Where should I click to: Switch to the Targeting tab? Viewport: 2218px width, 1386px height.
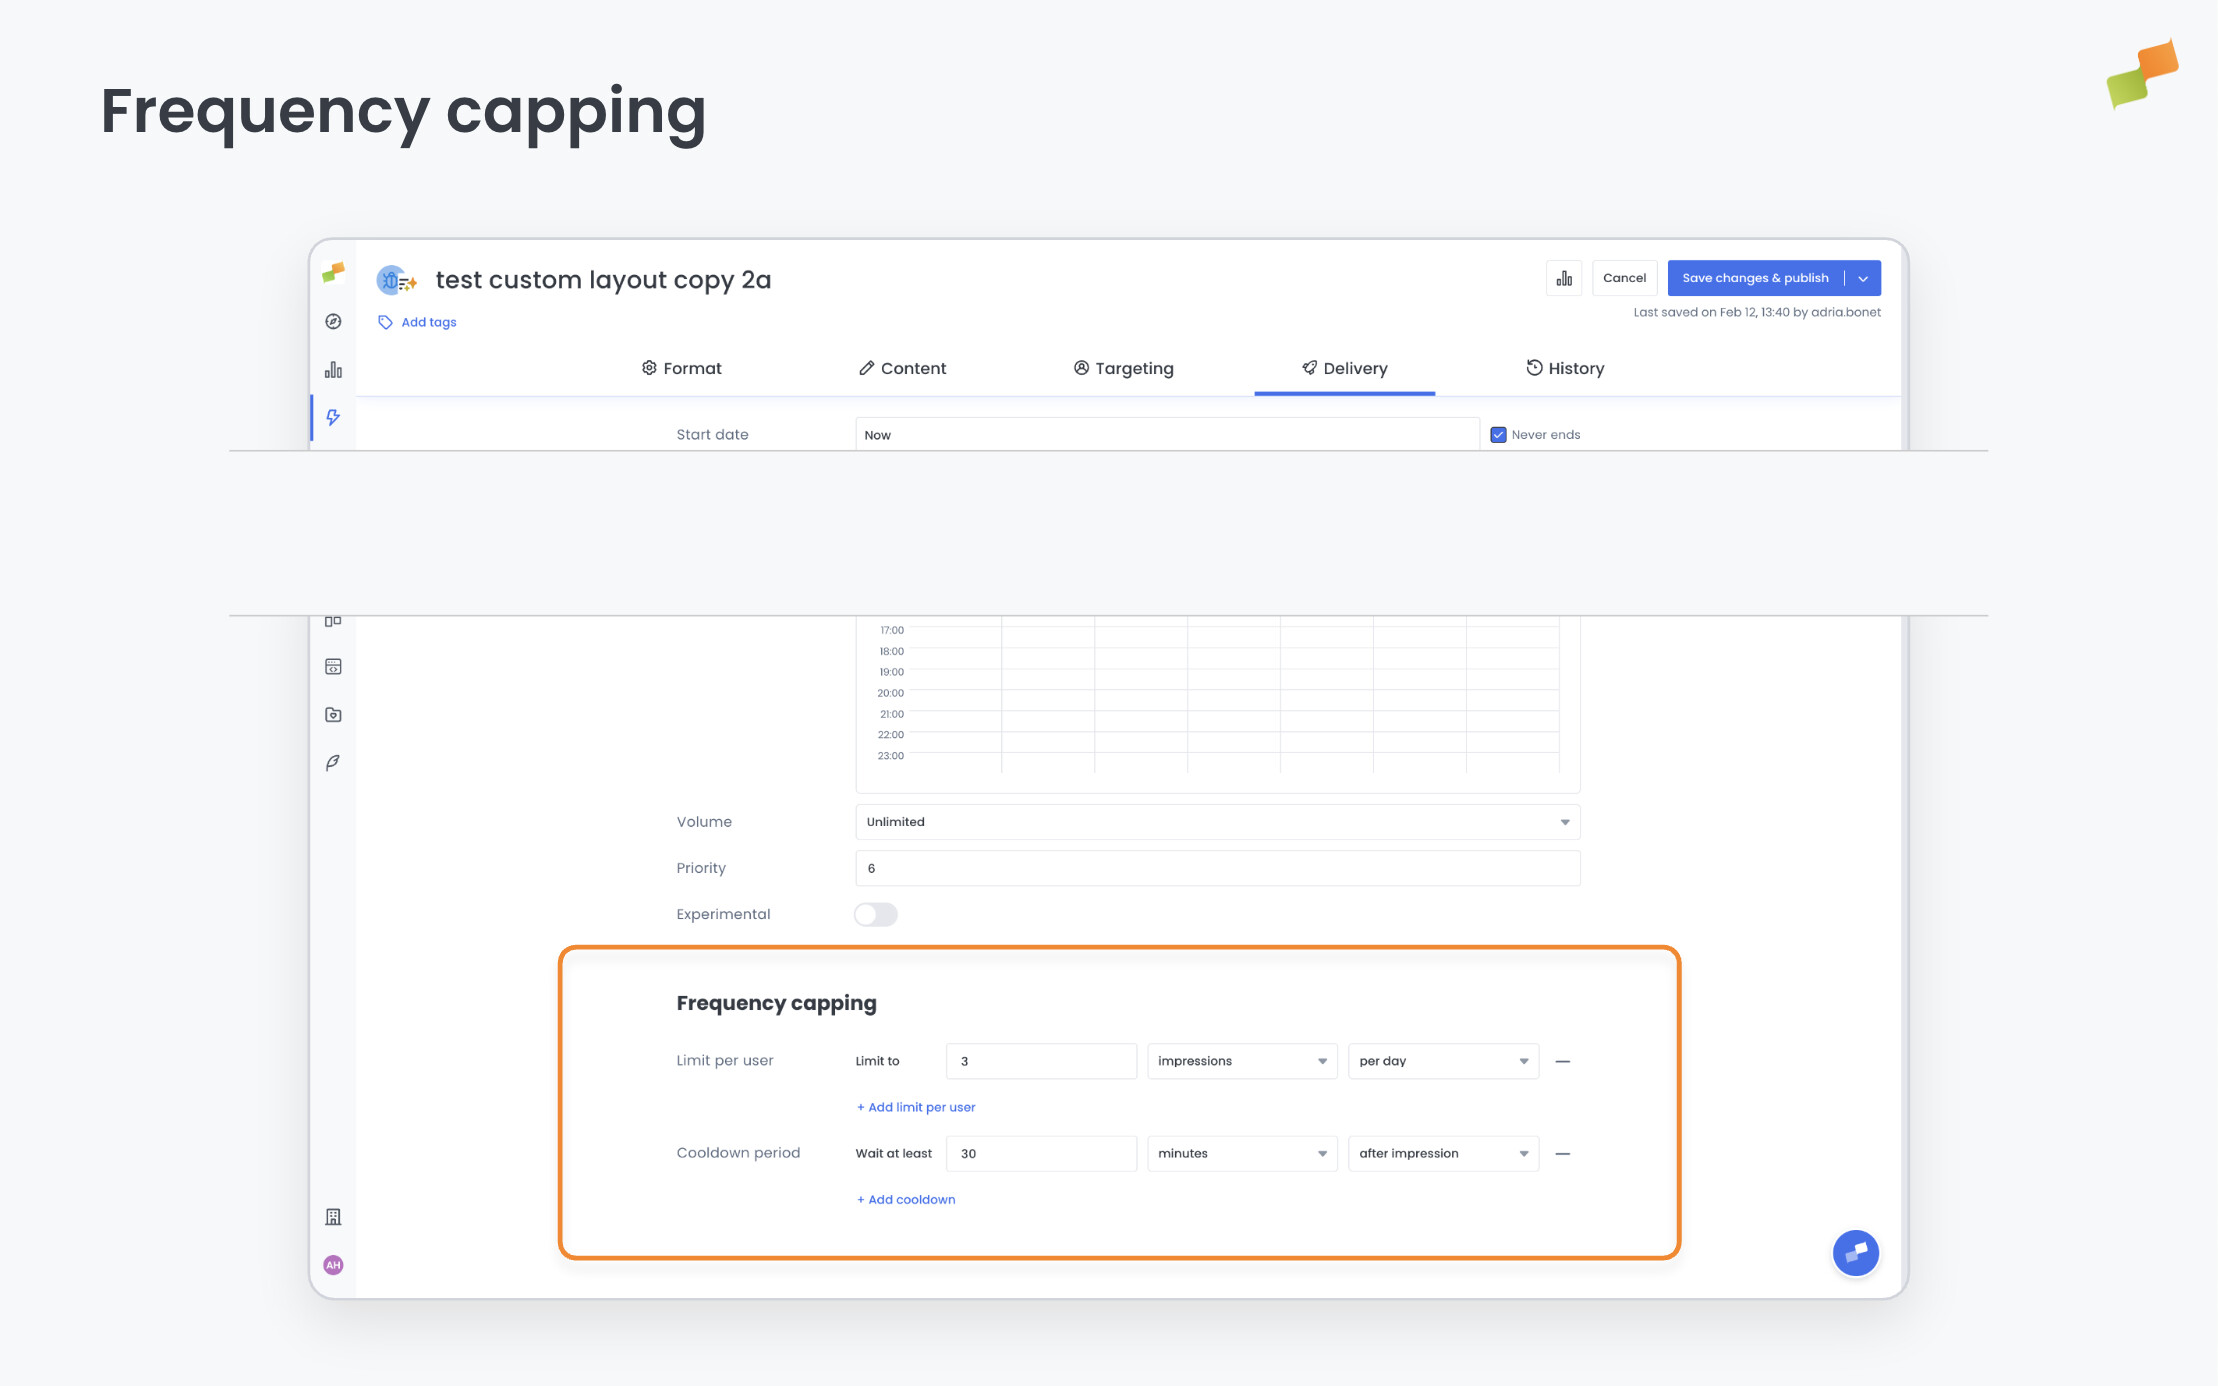1123,368
